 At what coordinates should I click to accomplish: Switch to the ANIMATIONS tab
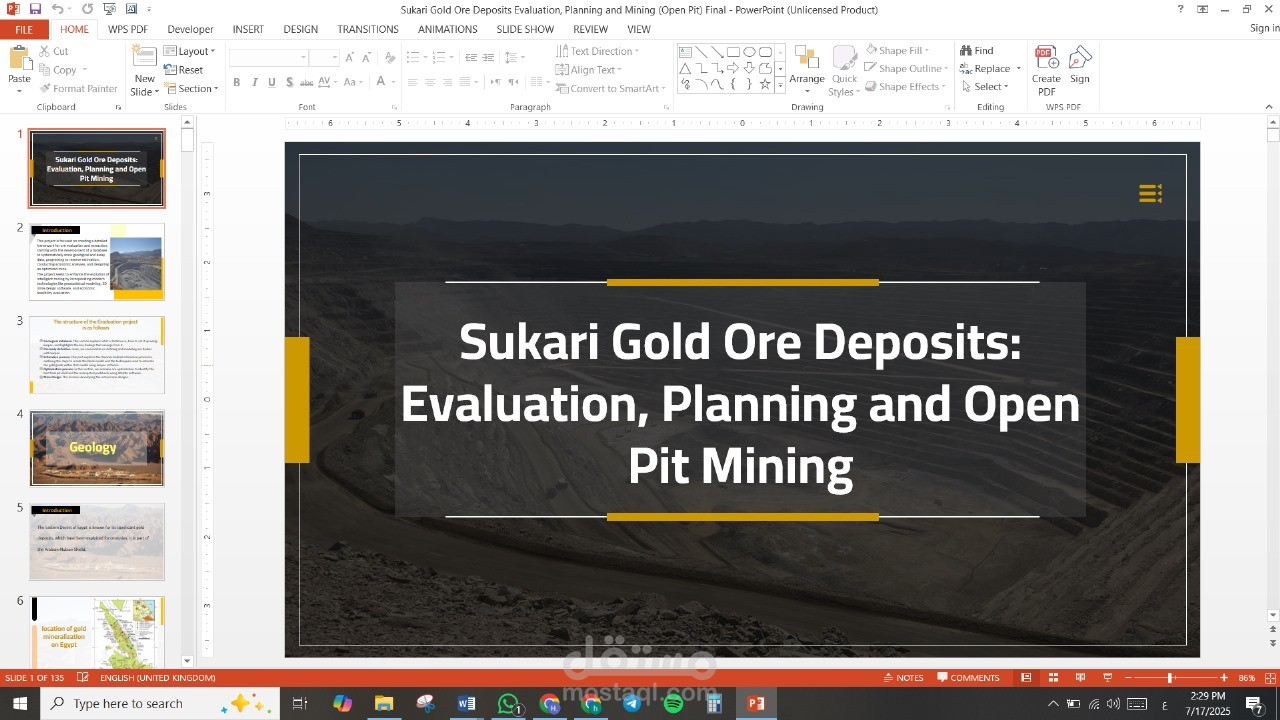(x=447, y=30)
